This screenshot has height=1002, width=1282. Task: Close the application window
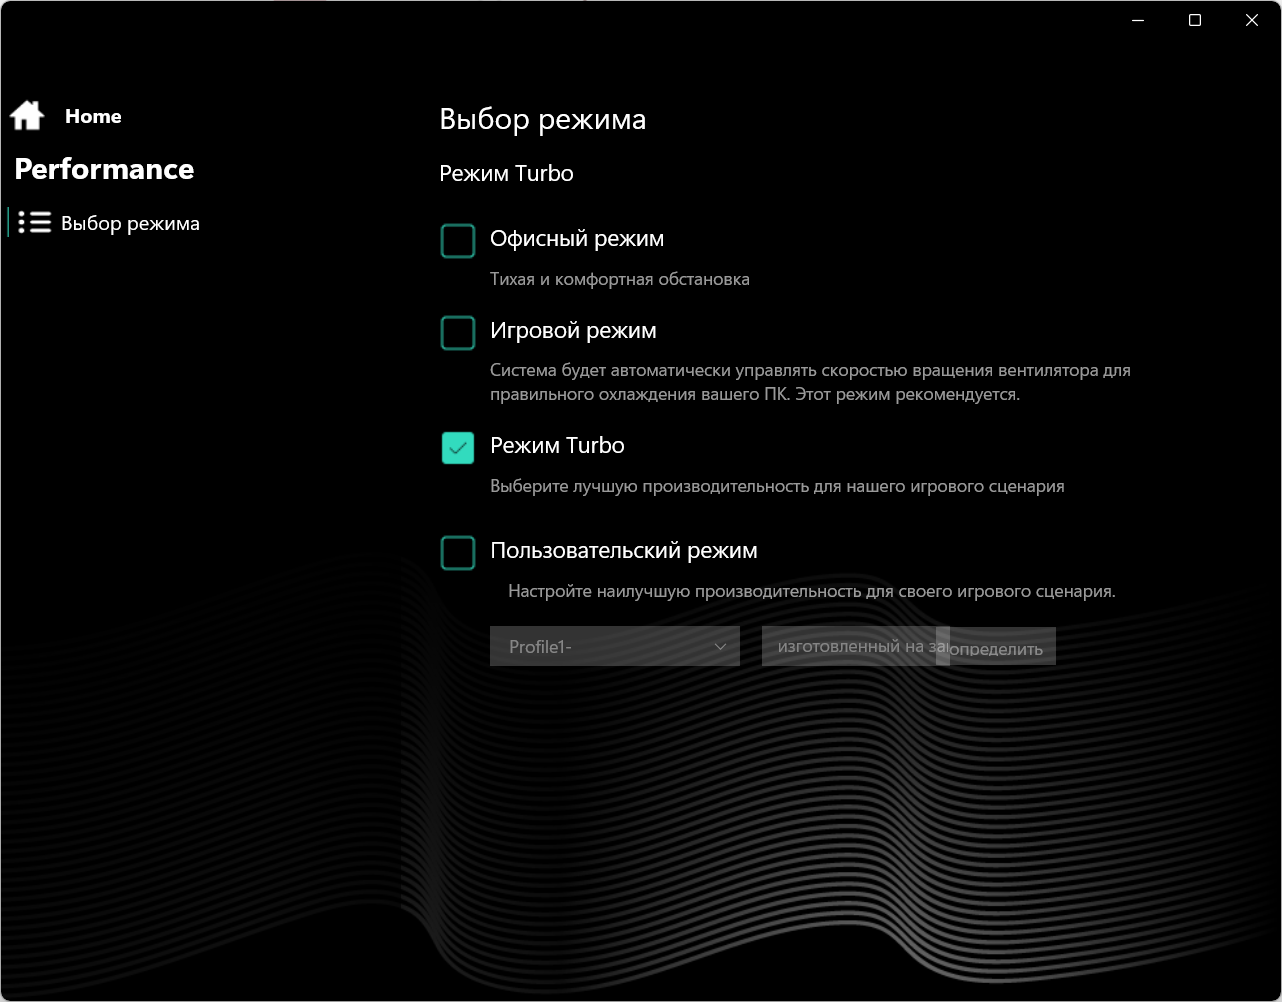1252,20
